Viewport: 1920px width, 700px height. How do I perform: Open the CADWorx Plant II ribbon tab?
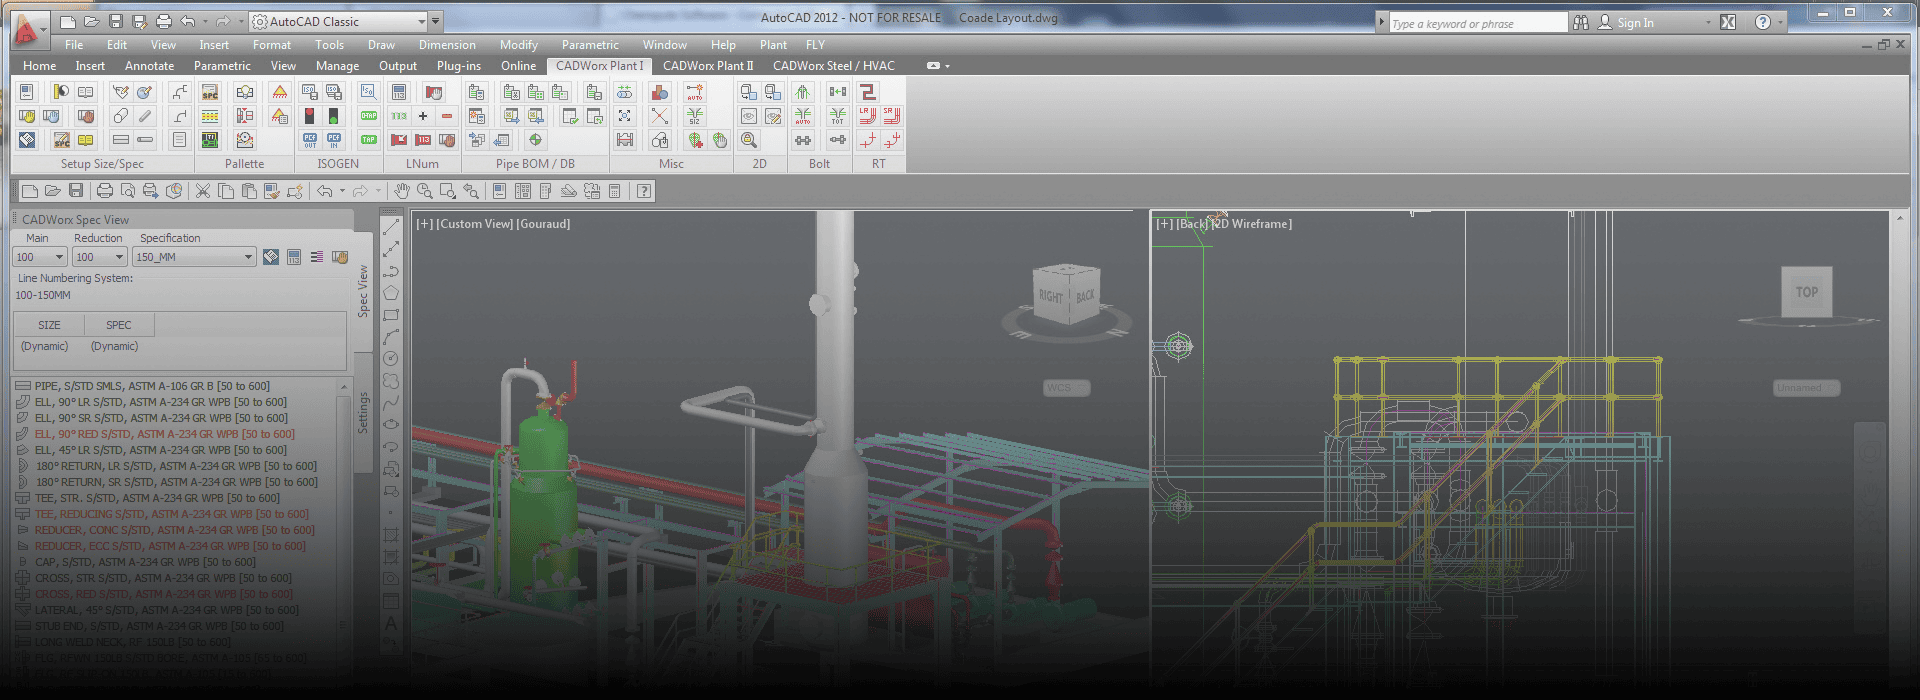[708, 66]
